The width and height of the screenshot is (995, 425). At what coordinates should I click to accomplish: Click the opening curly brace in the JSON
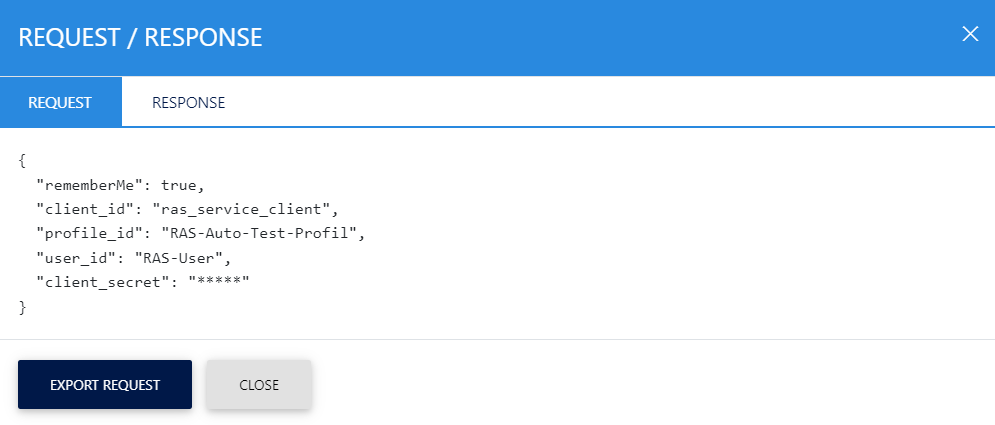pos(22,160)
